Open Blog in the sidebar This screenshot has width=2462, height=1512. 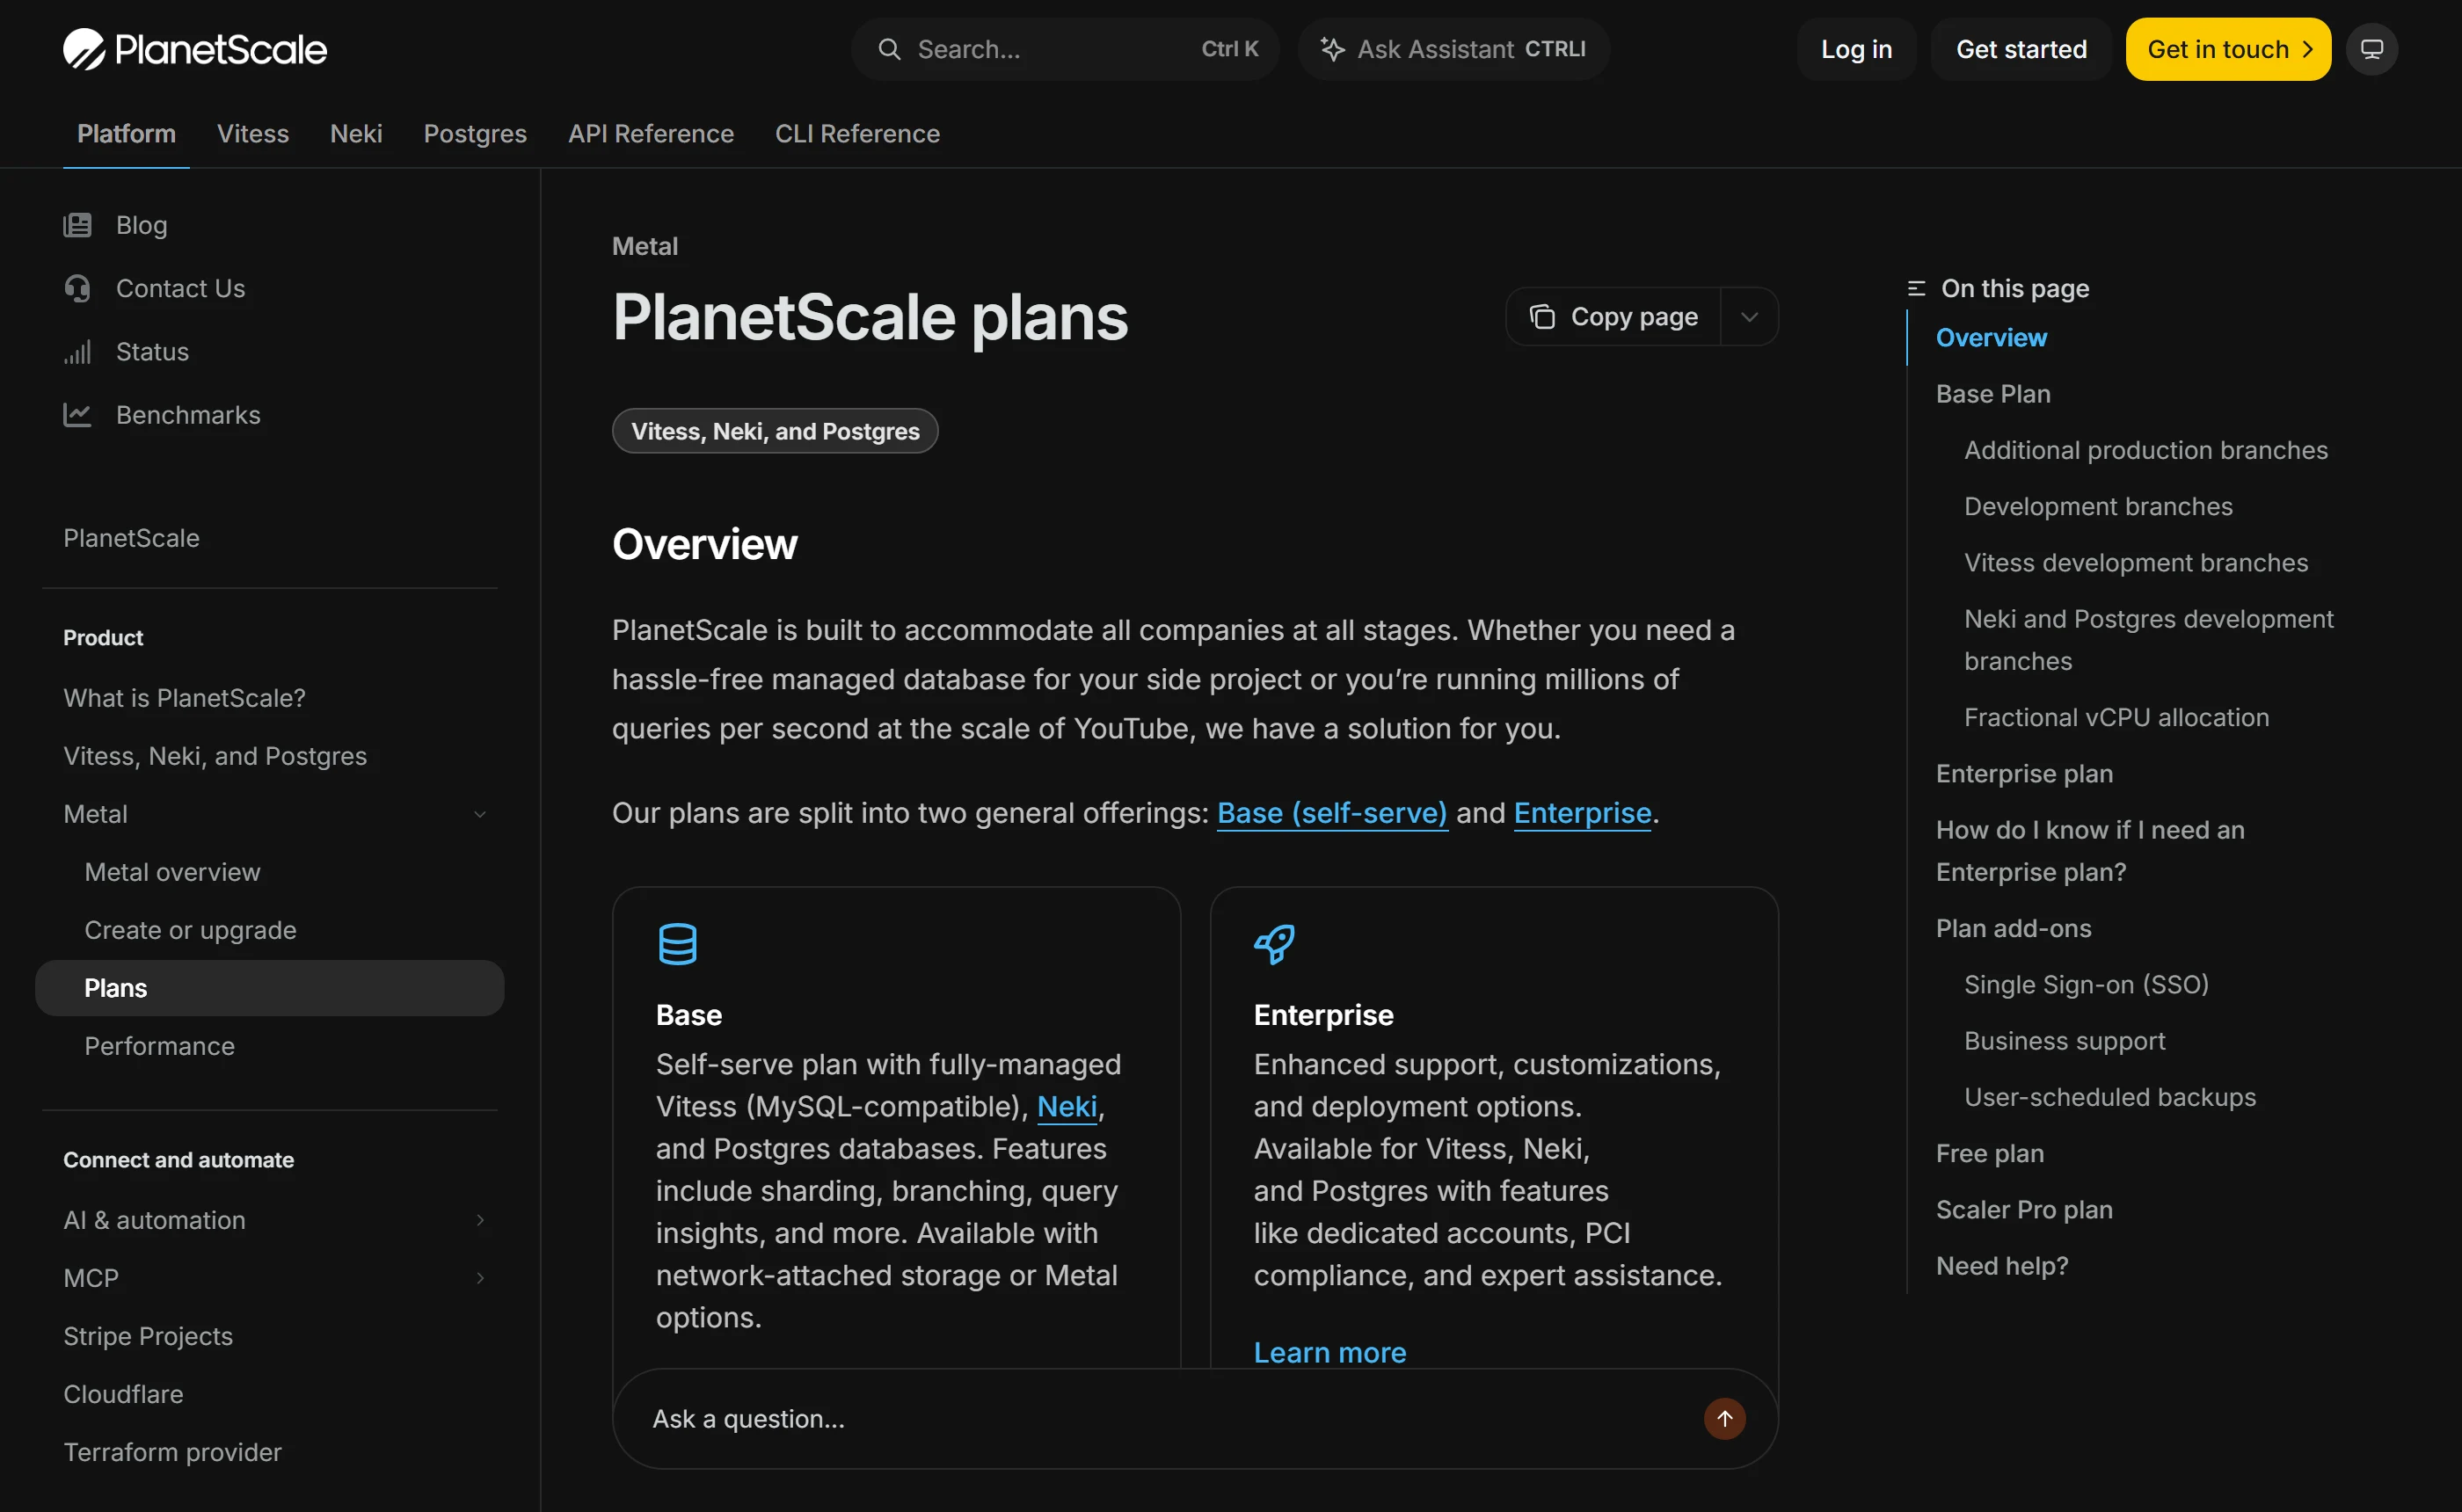click(141, 225)
